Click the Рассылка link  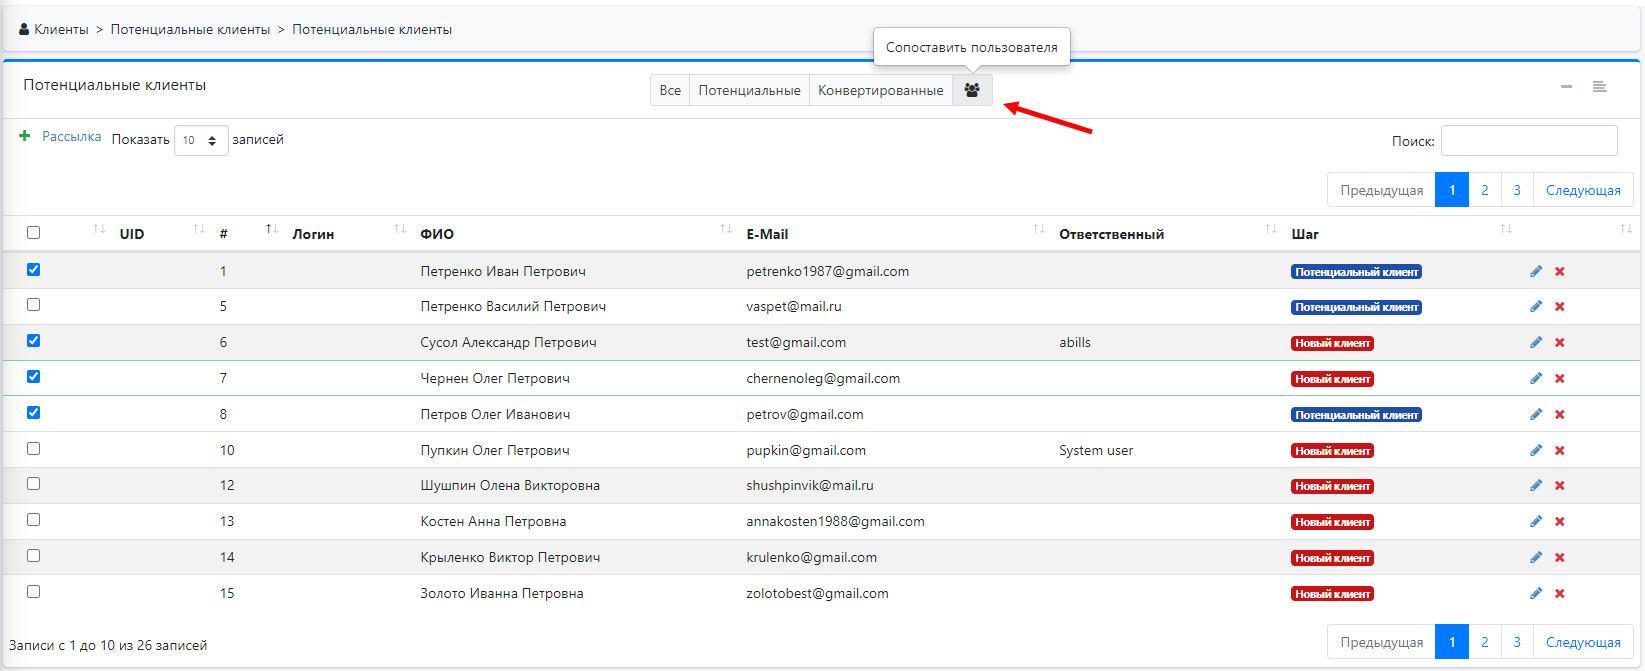pos(71,137)
